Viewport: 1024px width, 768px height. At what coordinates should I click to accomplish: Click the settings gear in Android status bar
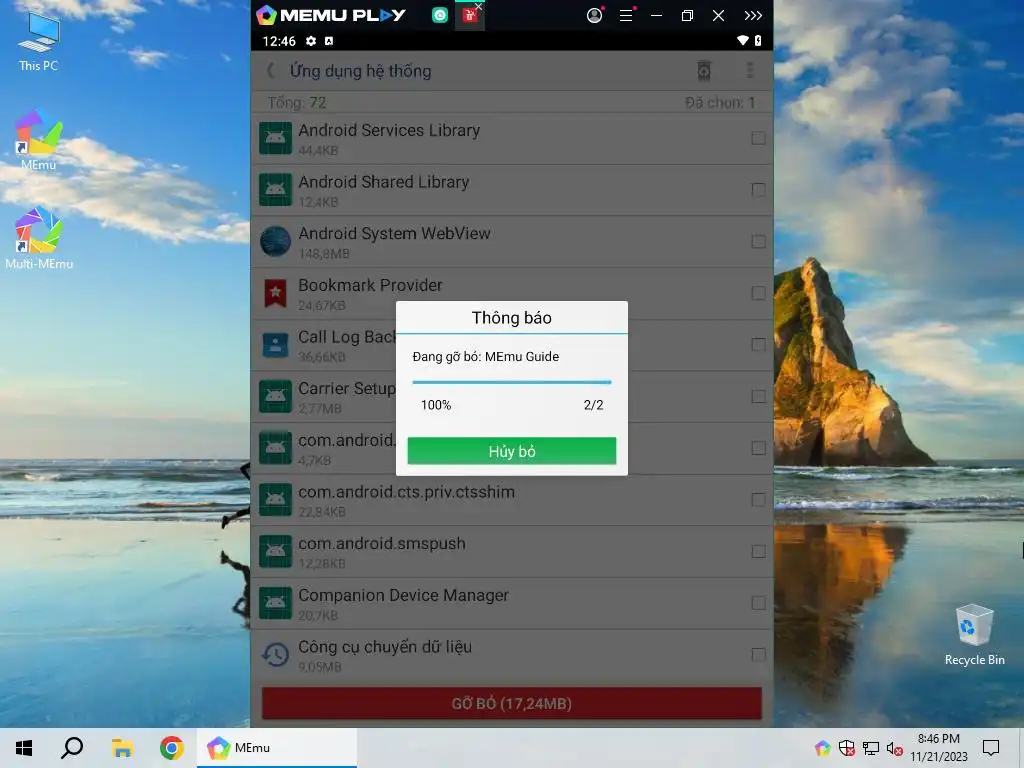(x=311, y=41)
